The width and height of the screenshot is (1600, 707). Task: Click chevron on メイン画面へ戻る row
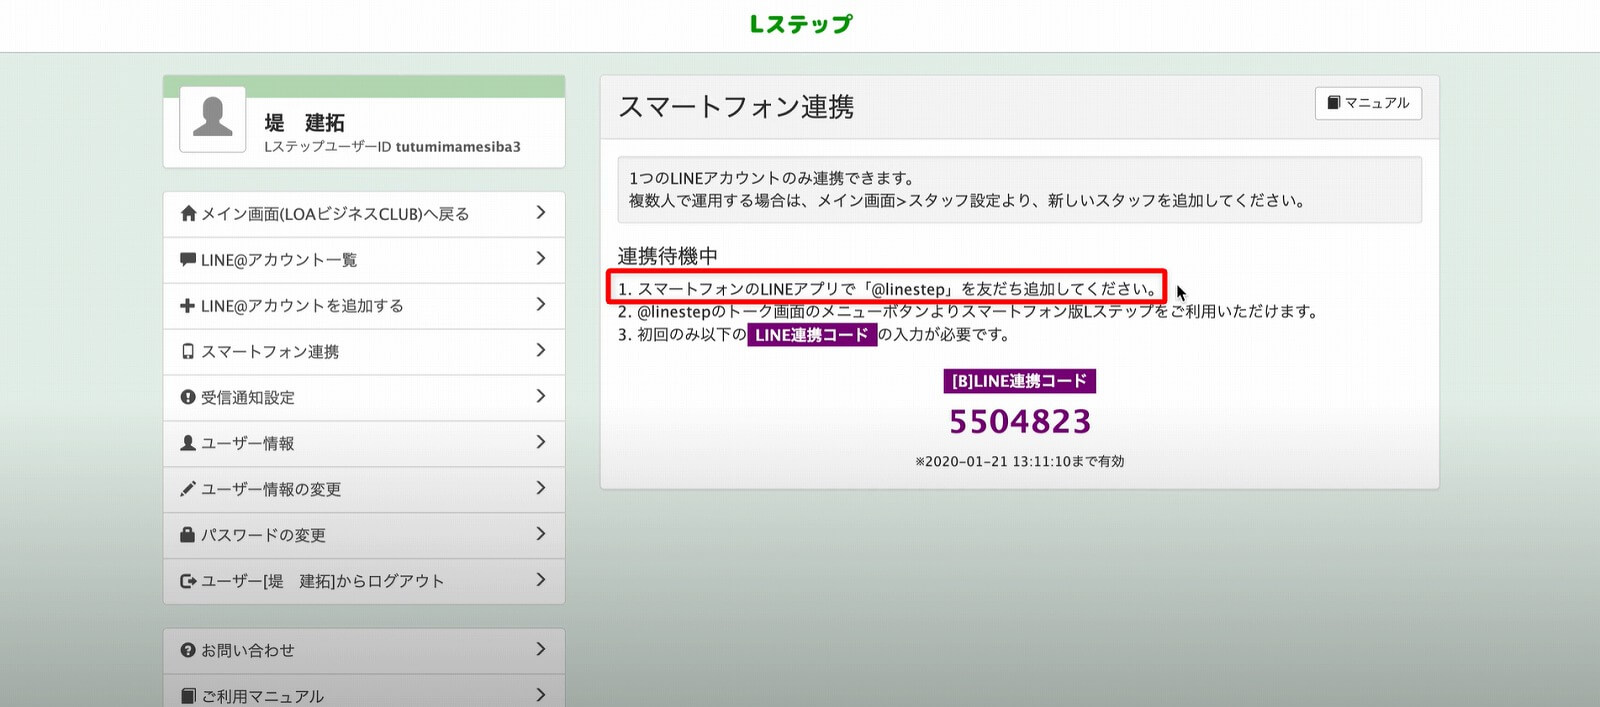click(541, 212)
